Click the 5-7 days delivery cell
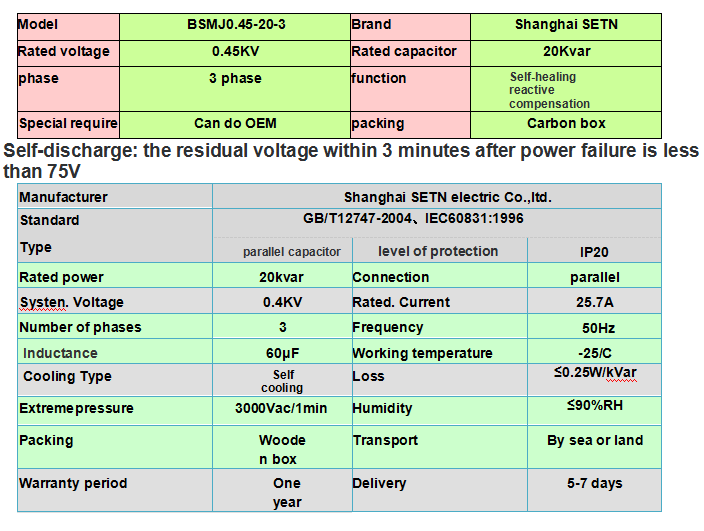 [x=594, y=483]
